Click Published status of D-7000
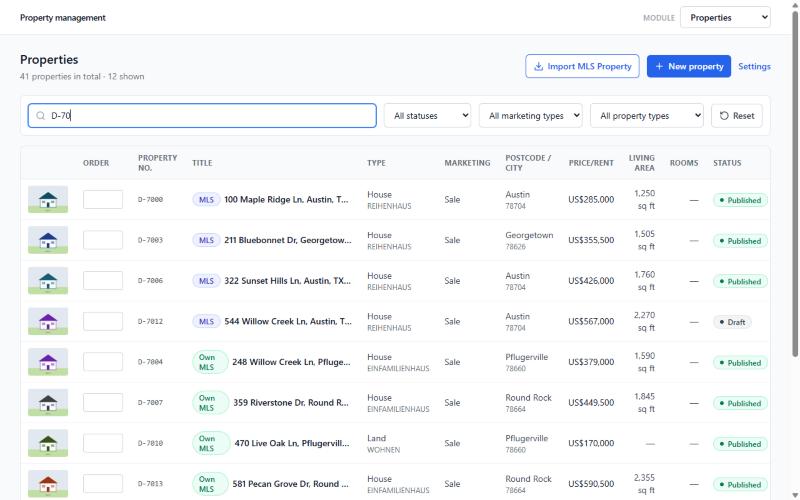The image size is (800, 500). [740, 200]
